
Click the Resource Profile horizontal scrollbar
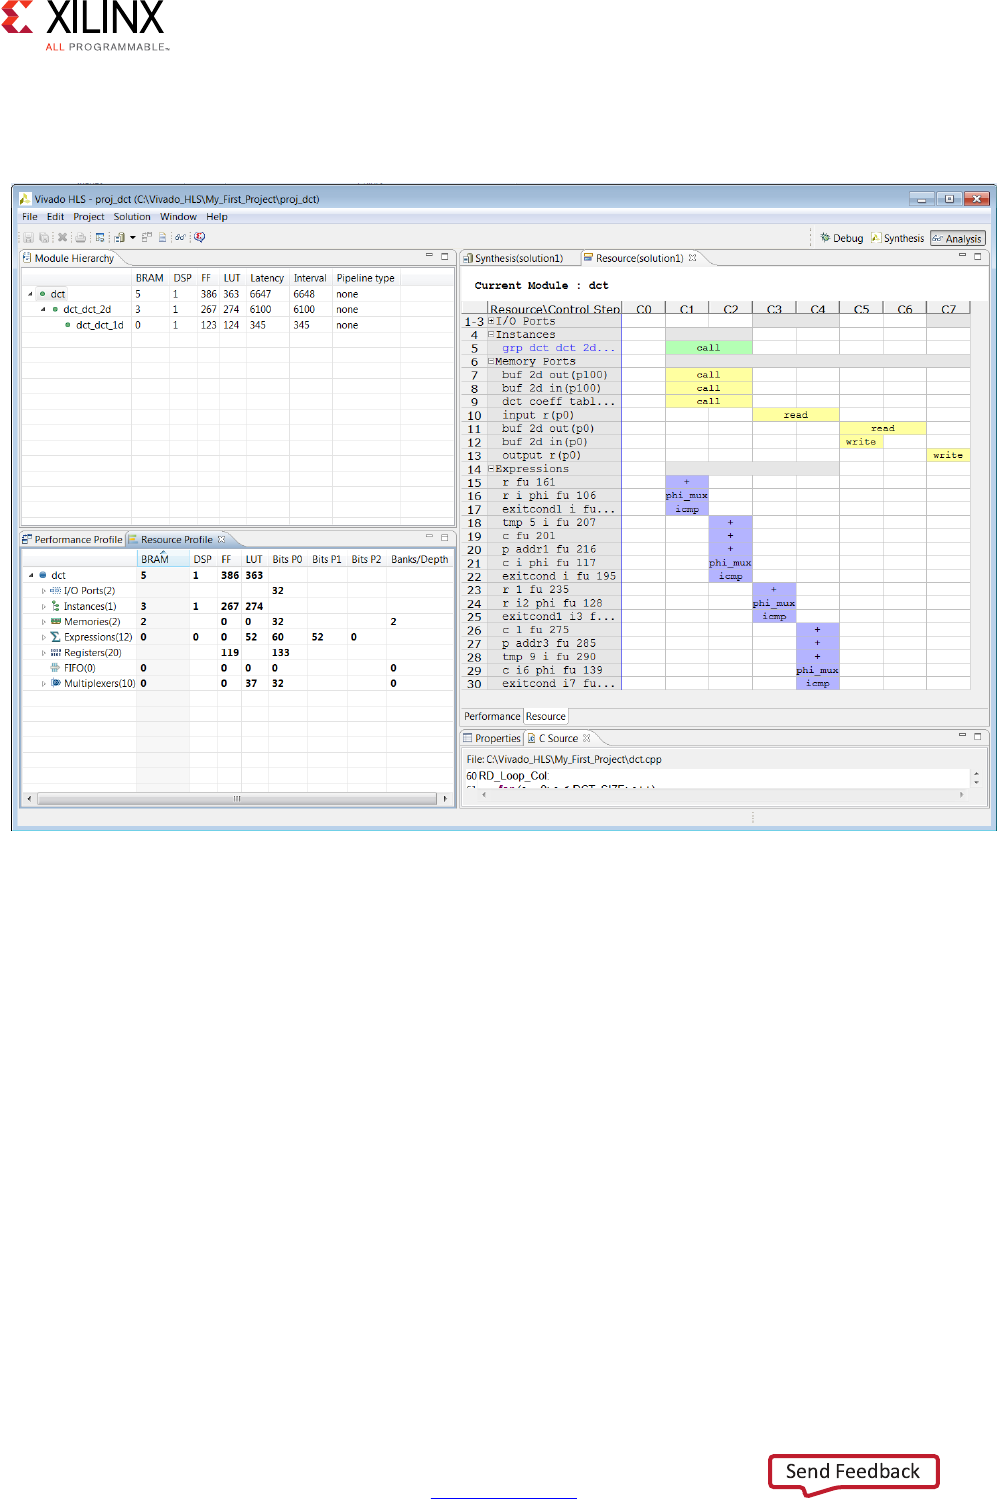coord(237,798)
